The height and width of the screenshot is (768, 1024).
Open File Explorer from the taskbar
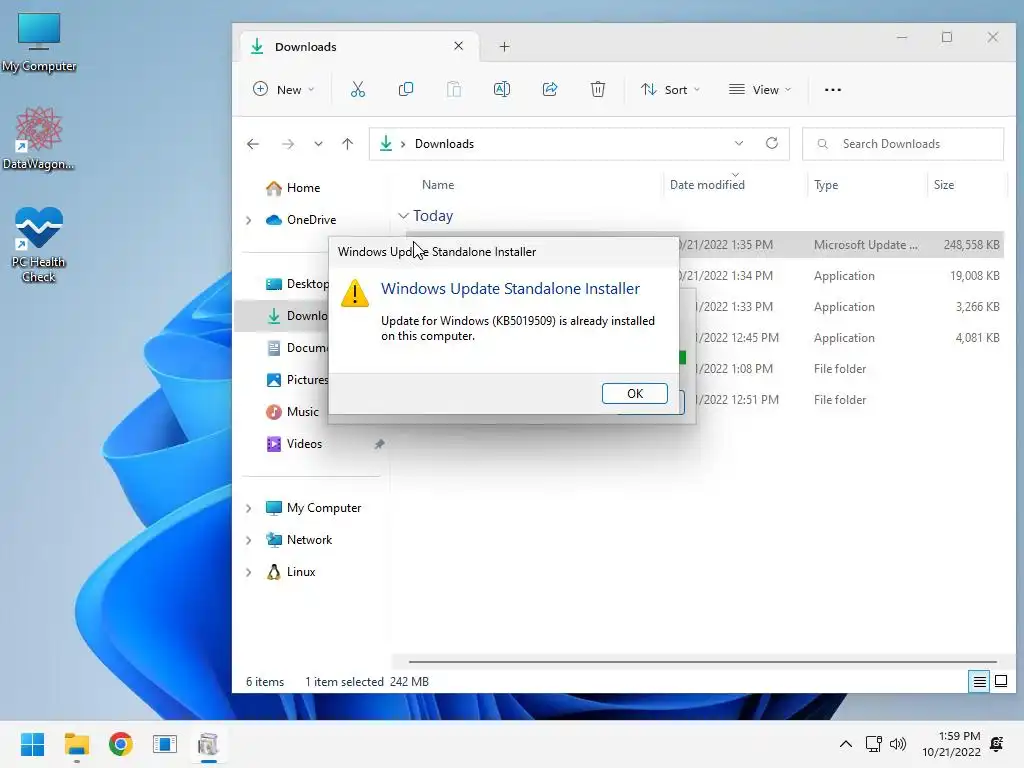tap(76, 744)
